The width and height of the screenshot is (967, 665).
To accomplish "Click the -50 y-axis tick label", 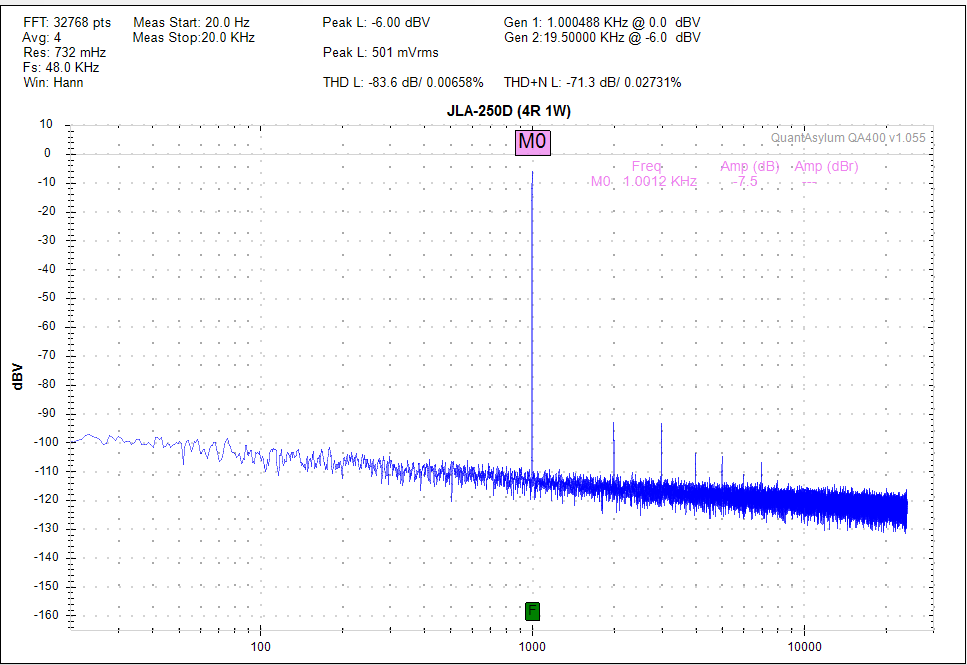I will [47, 297].
